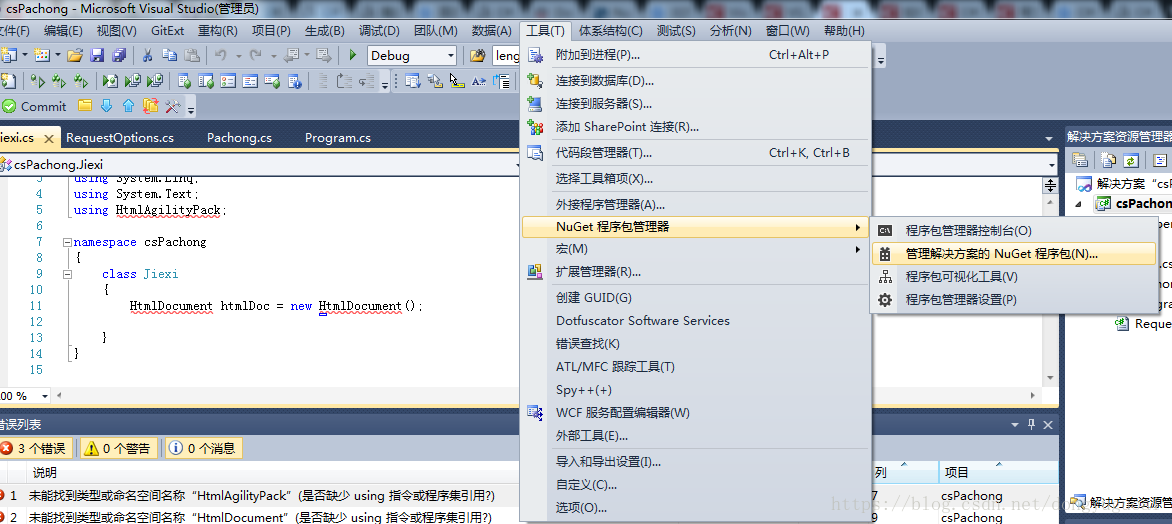Click the find text input box

coord(507,55)
